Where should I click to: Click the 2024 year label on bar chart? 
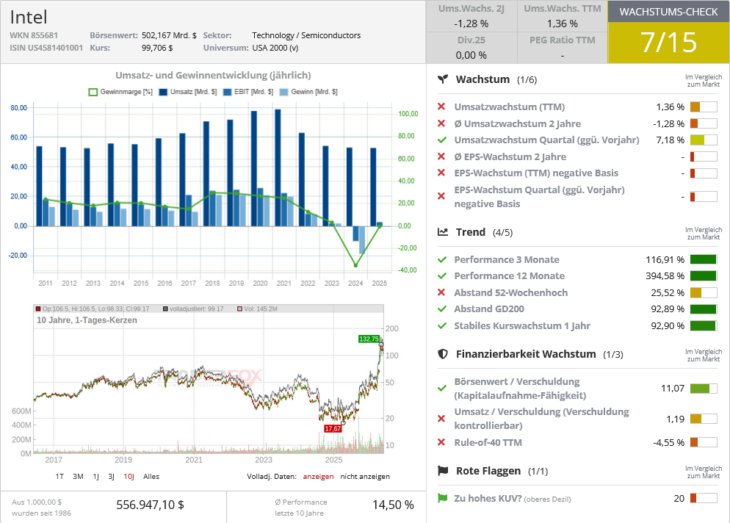coord(355,283)
